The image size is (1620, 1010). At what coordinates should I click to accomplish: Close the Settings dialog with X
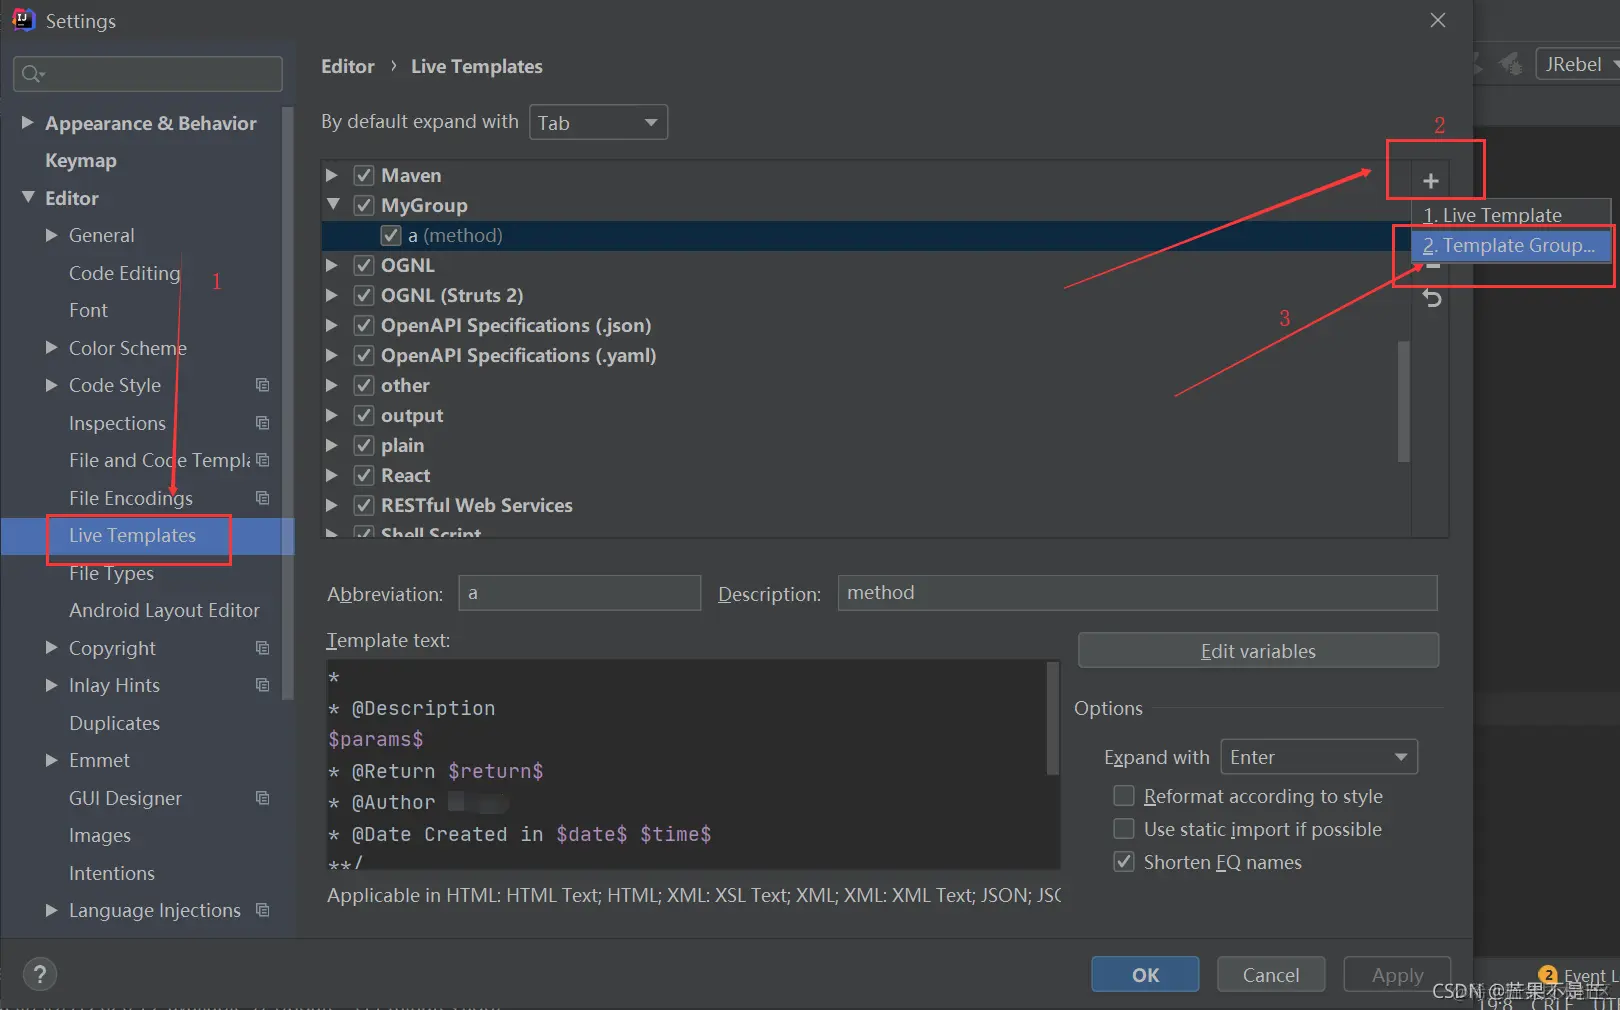coord(1438,20)
